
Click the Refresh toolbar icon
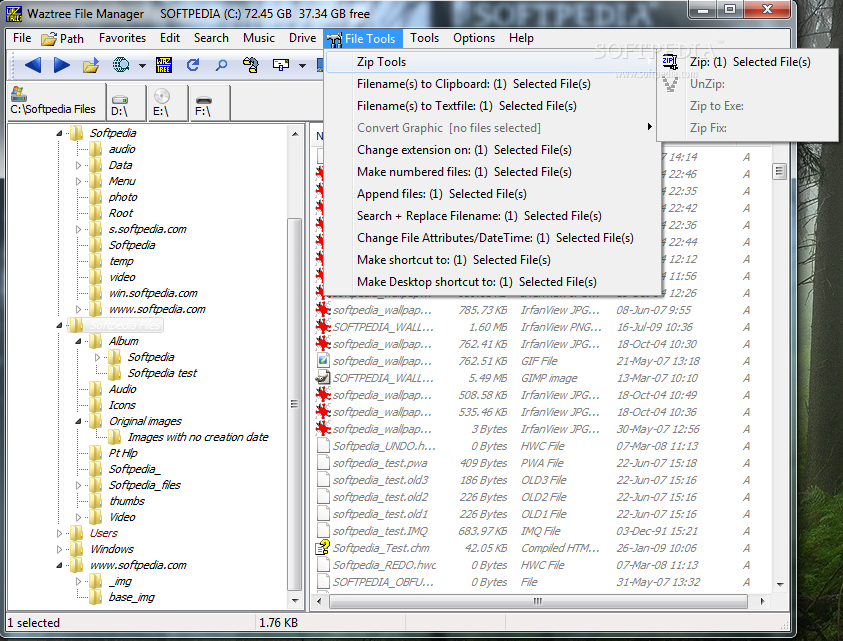(x=192, y=65)
